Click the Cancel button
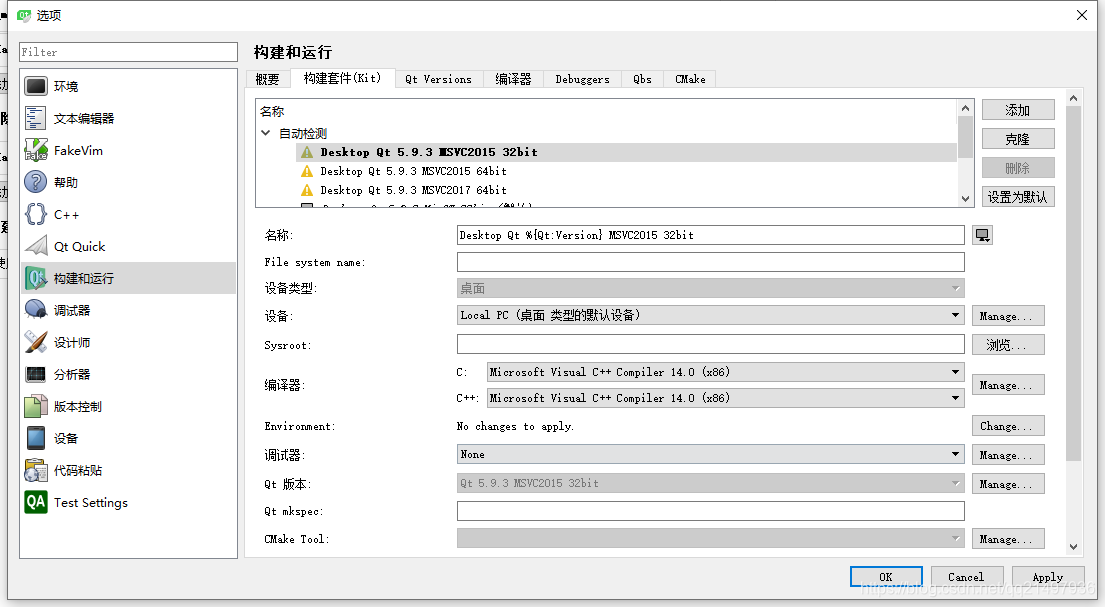This screenshot has height=607, width=1105. point(966,577)
